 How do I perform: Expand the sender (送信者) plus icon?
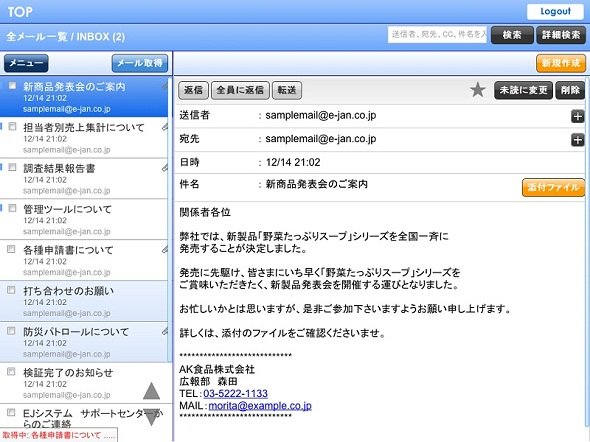coord(577,117)
